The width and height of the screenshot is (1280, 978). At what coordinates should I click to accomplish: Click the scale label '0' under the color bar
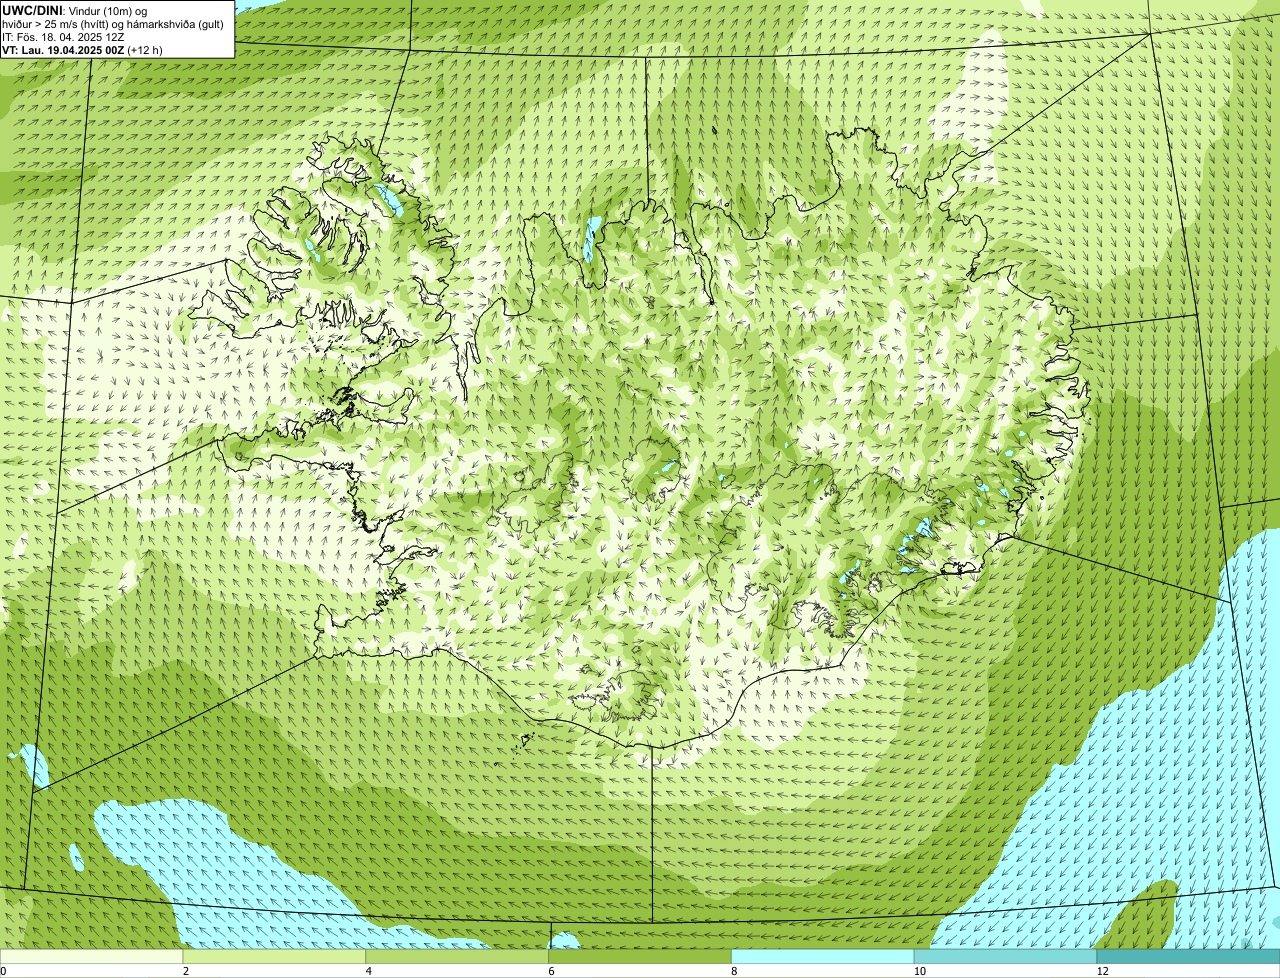[3, 971]
